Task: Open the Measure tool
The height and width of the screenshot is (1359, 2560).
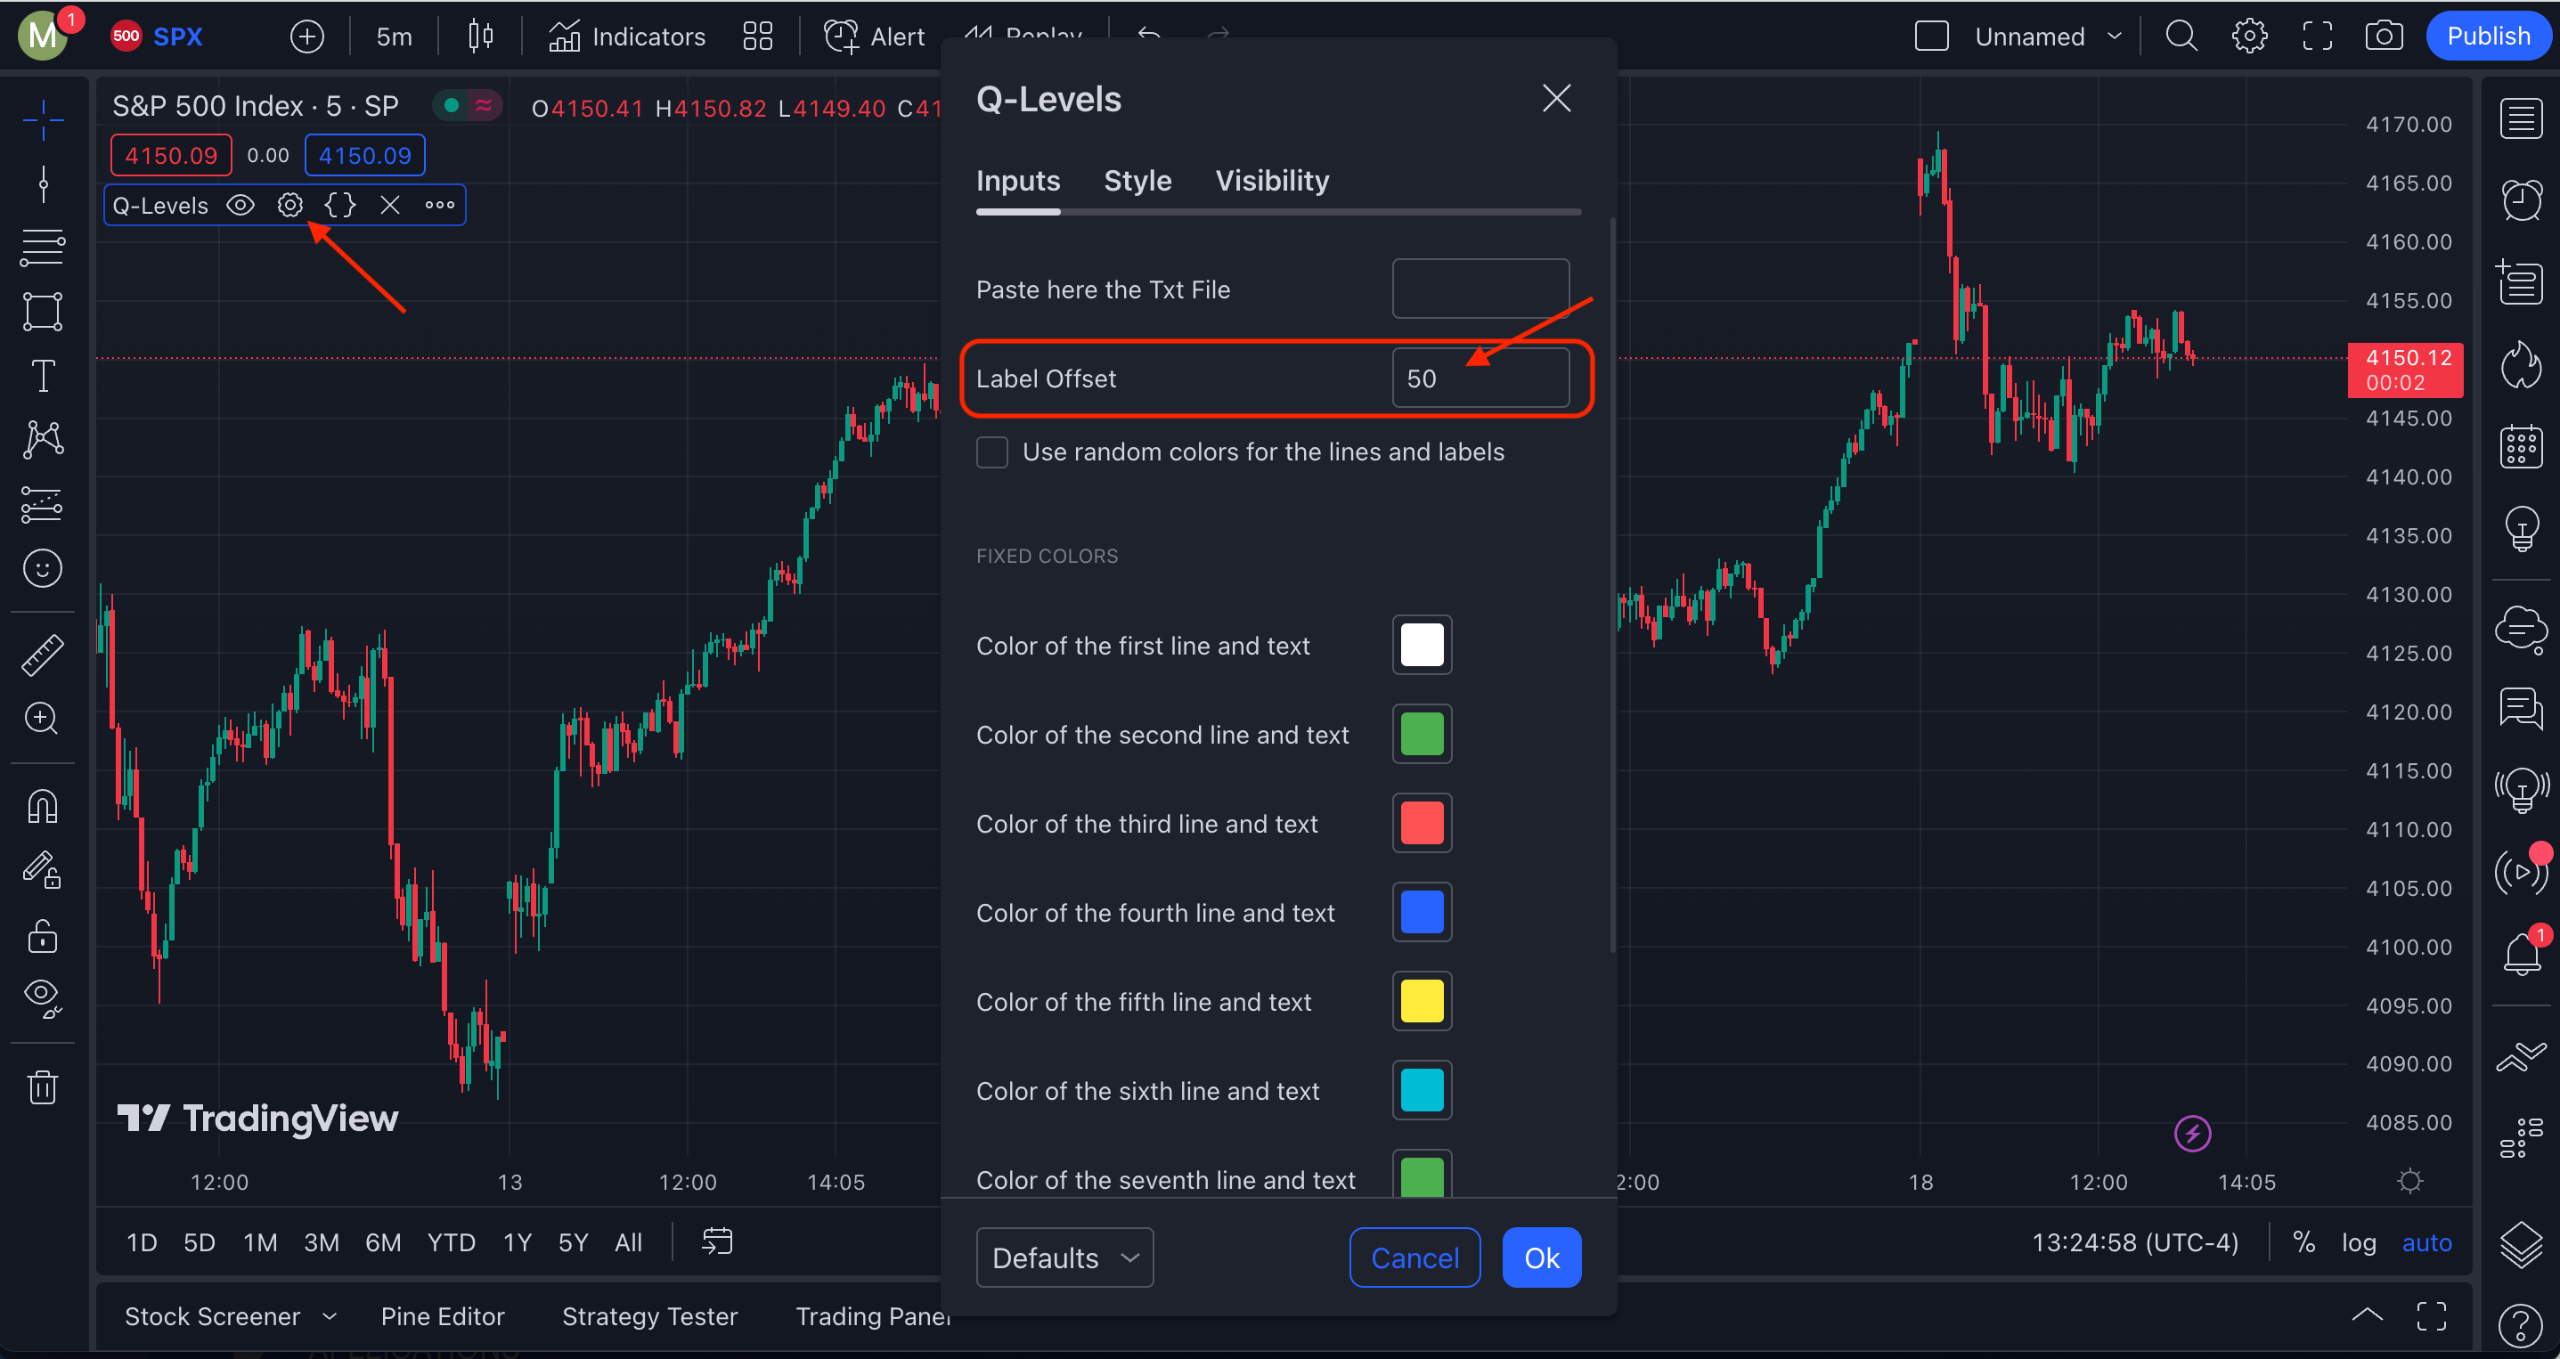Action: point(42,654)
